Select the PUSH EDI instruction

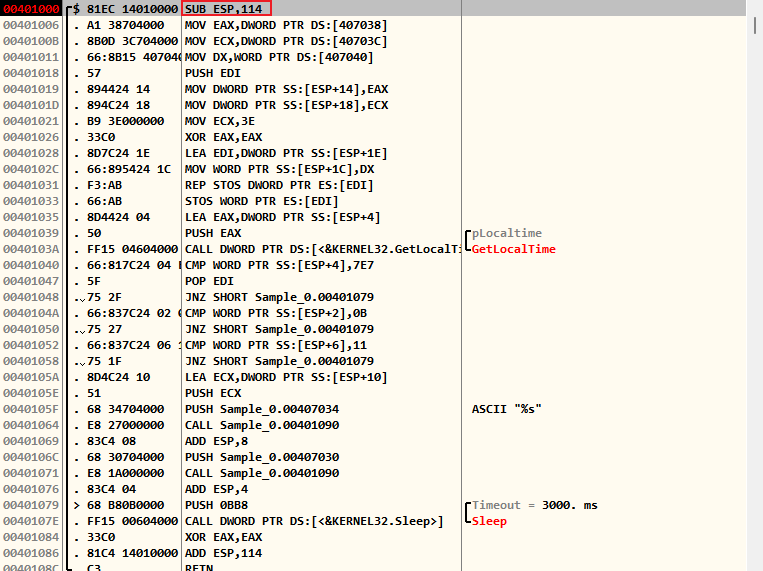coord(213,73)
